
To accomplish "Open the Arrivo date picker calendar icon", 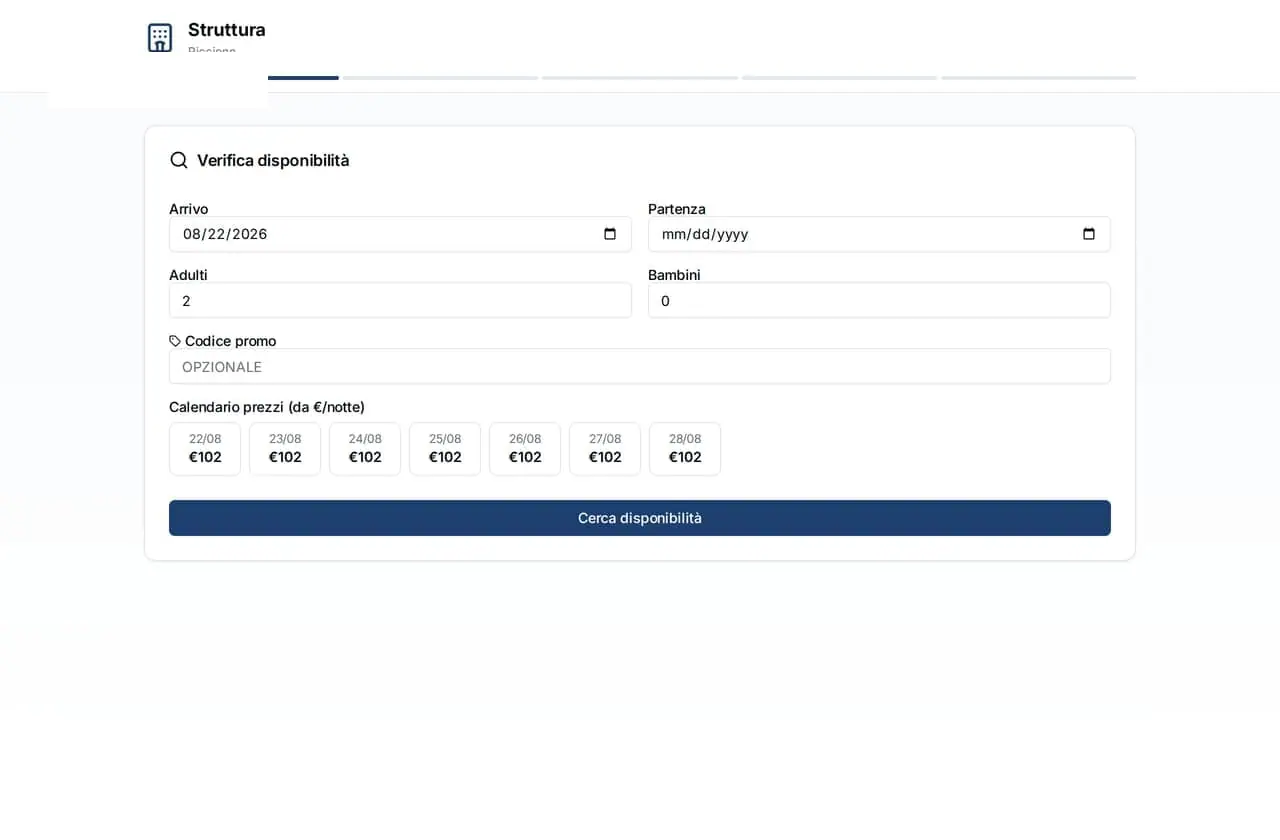I will coord(610,234).
